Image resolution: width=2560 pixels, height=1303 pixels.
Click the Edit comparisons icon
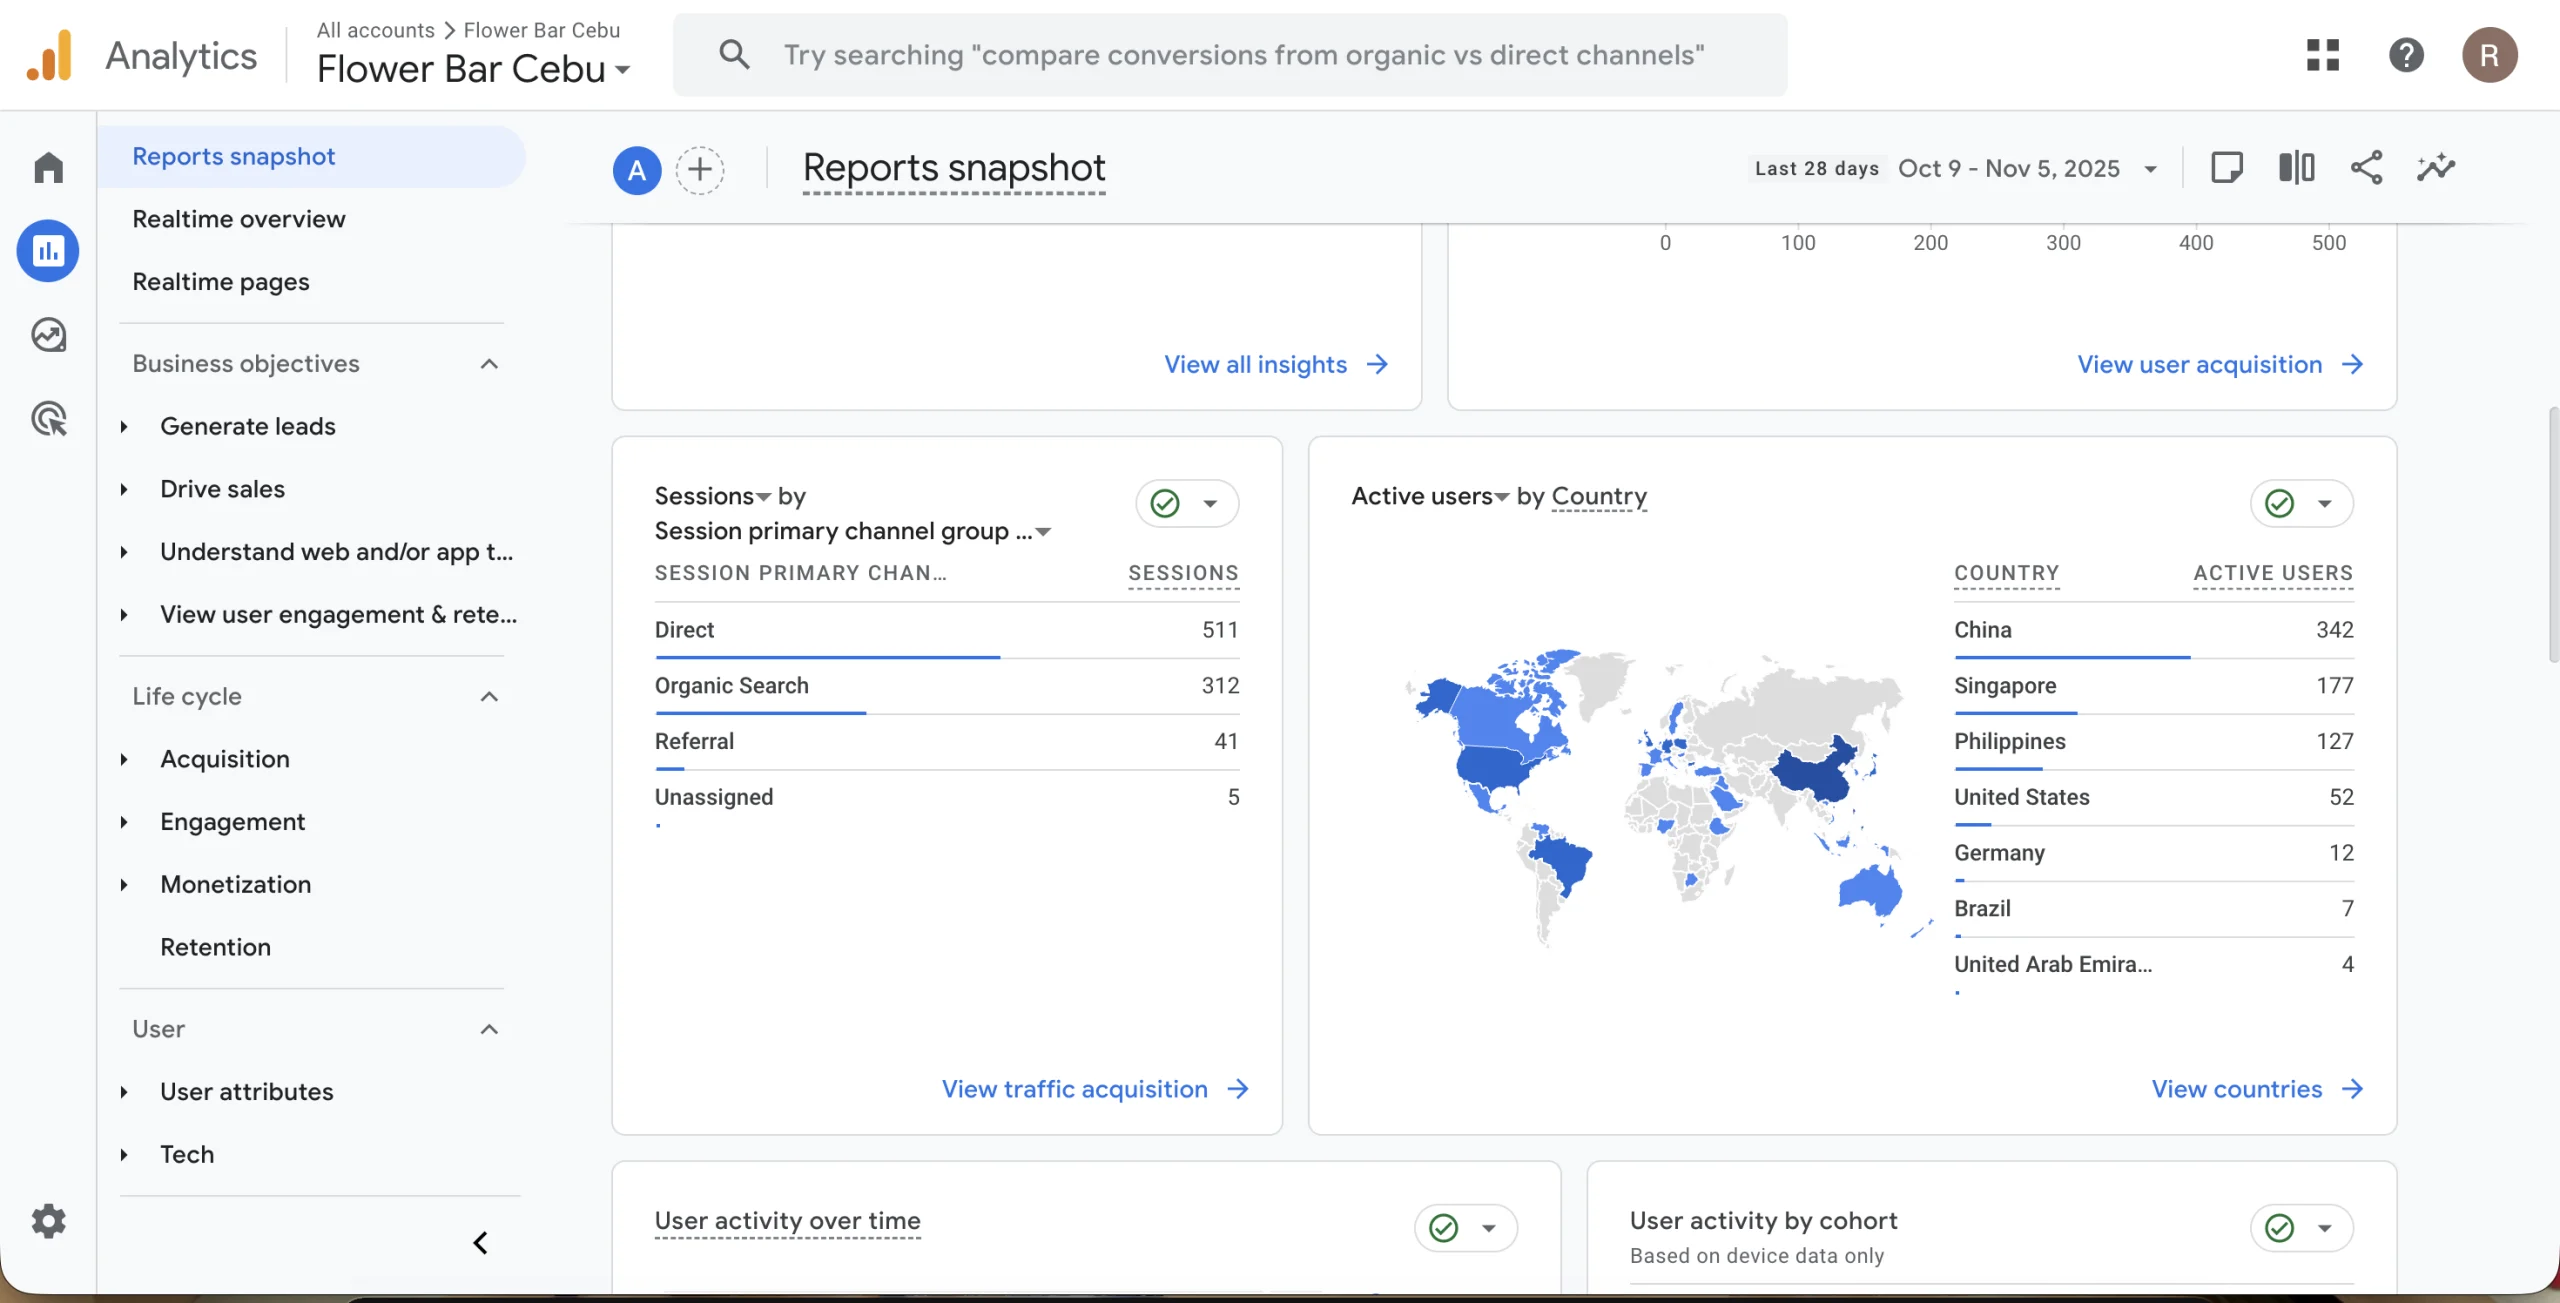point(2296,168)
